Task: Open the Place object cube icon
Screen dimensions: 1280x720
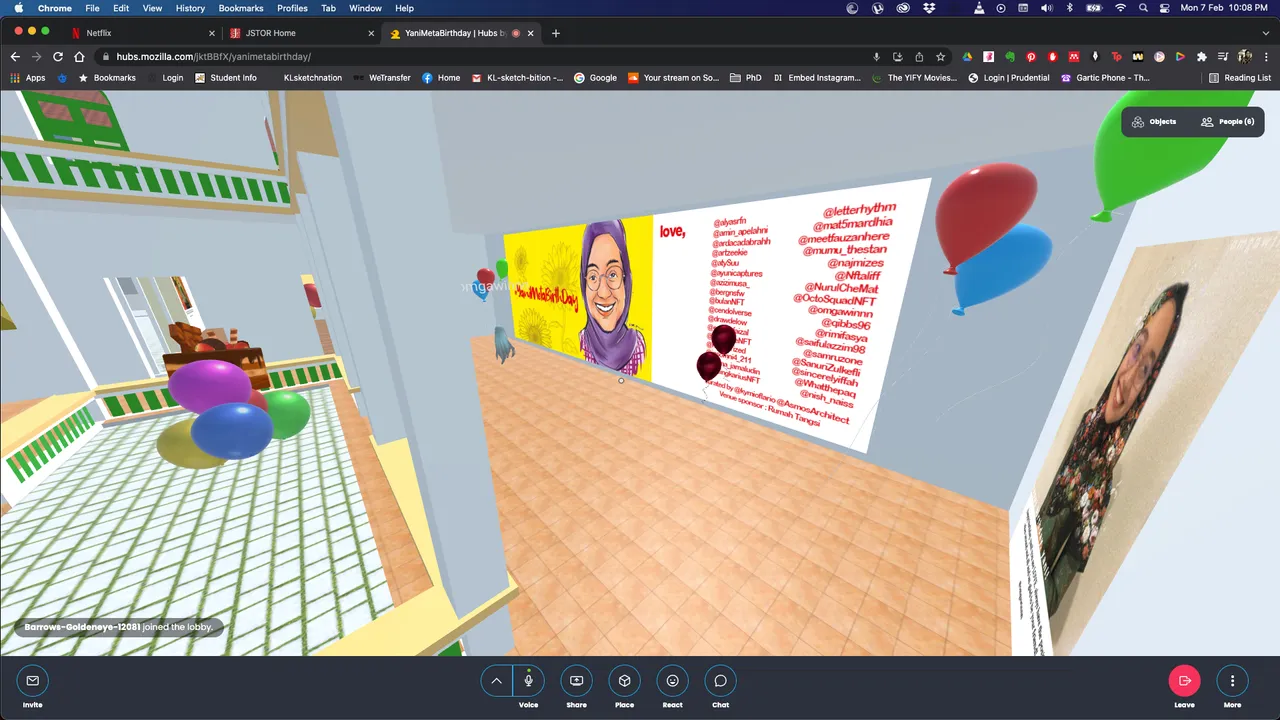Action: pos(624,681)
